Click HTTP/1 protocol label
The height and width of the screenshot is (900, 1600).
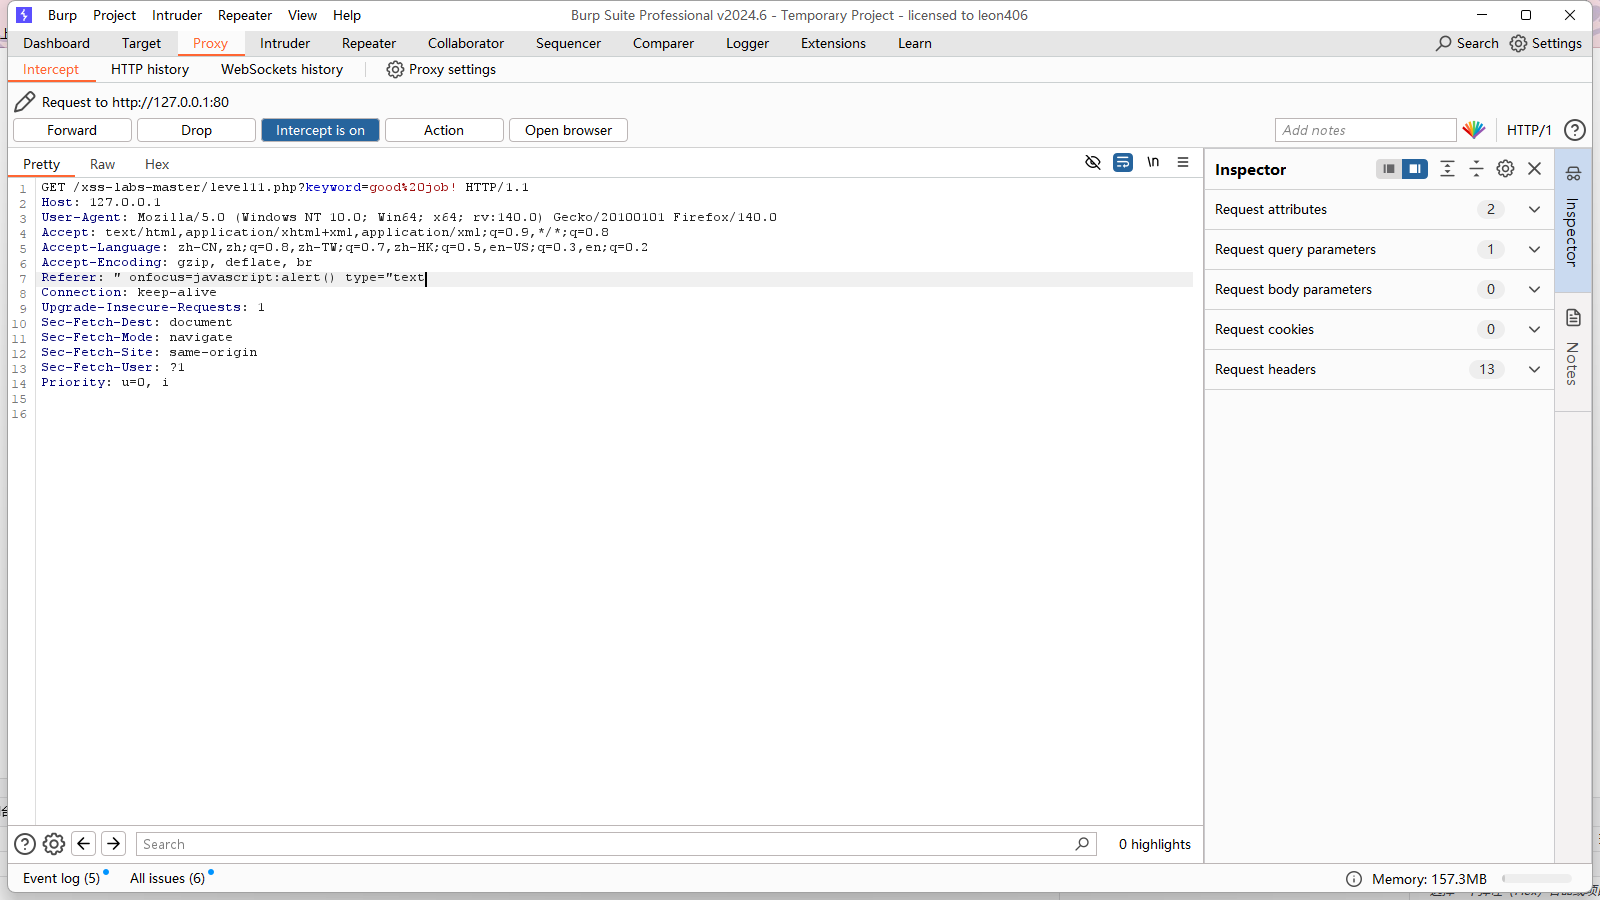[1529, 130]
